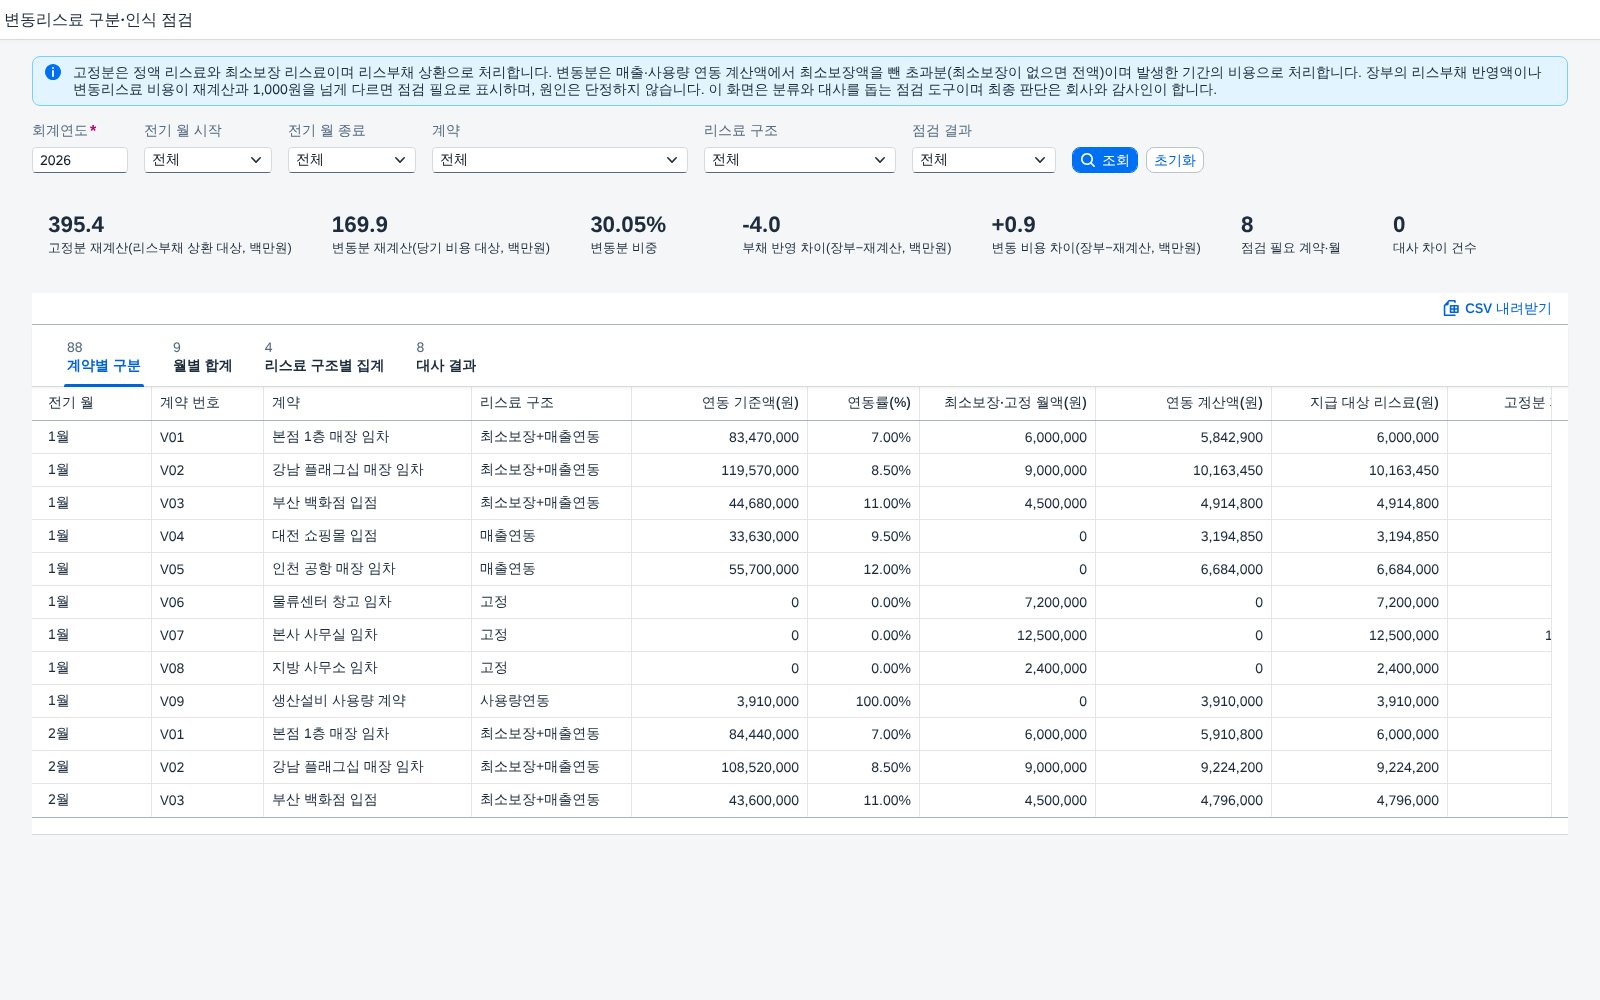Switch to the 계약별 구분 tab
The image size is (1600, 1000).
104,358
